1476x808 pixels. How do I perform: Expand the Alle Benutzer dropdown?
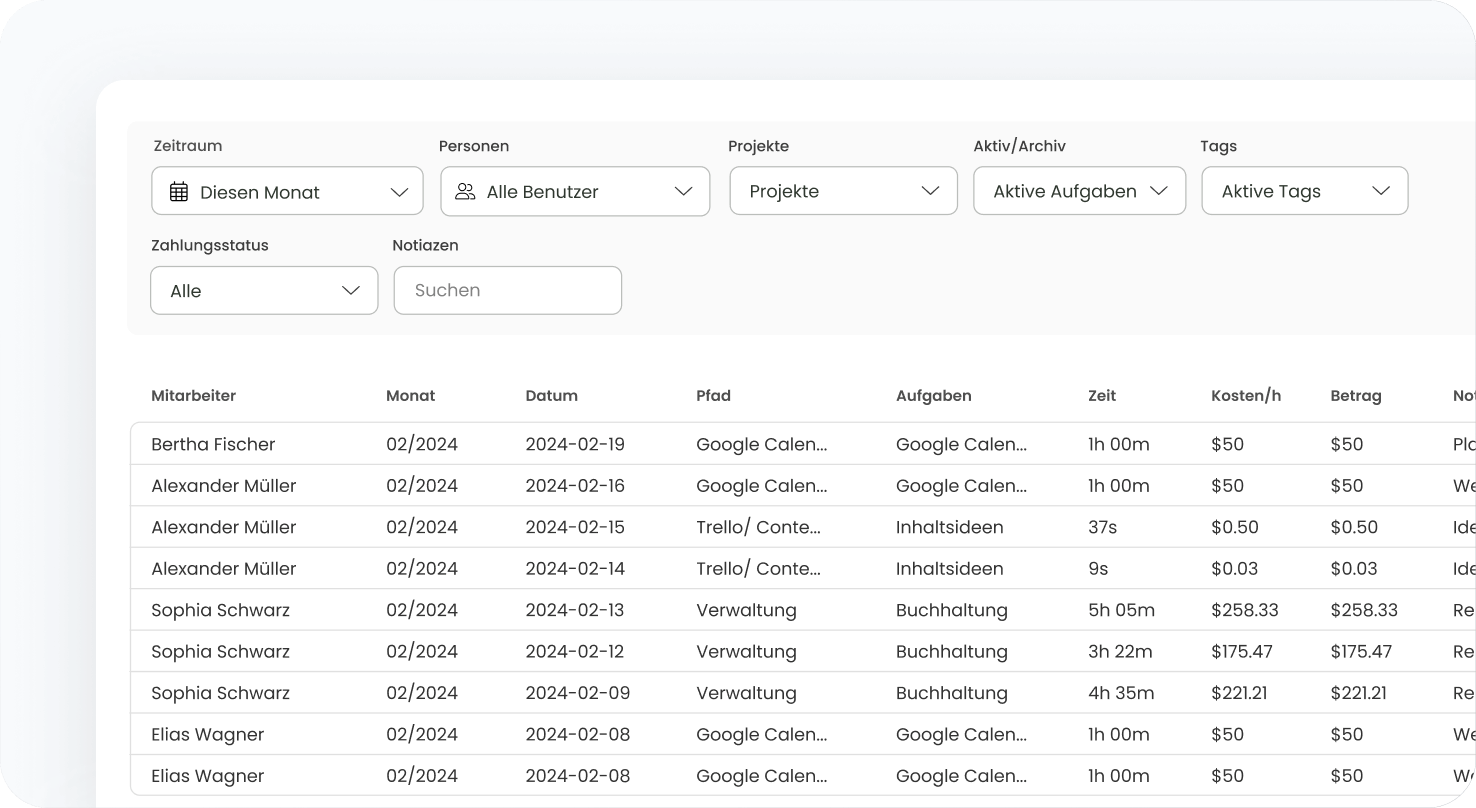[575, 191]
